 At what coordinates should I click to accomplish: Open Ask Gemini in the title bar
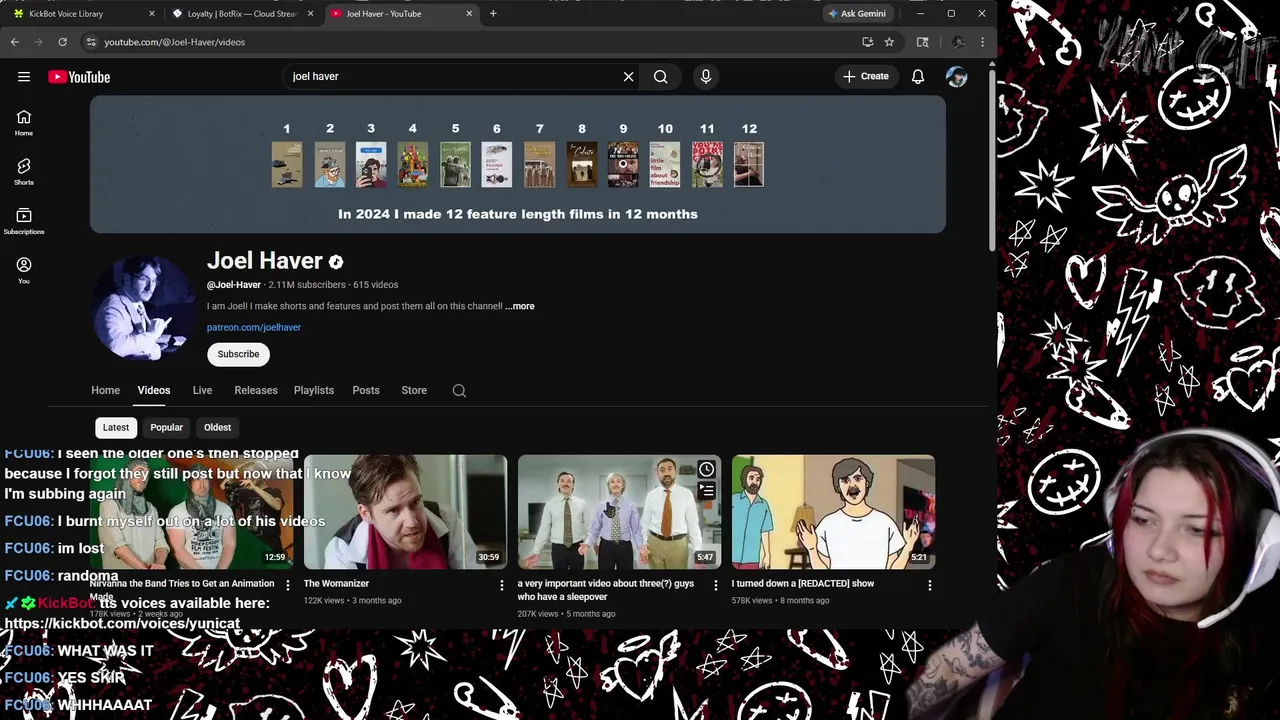click(x=856, y=14)
